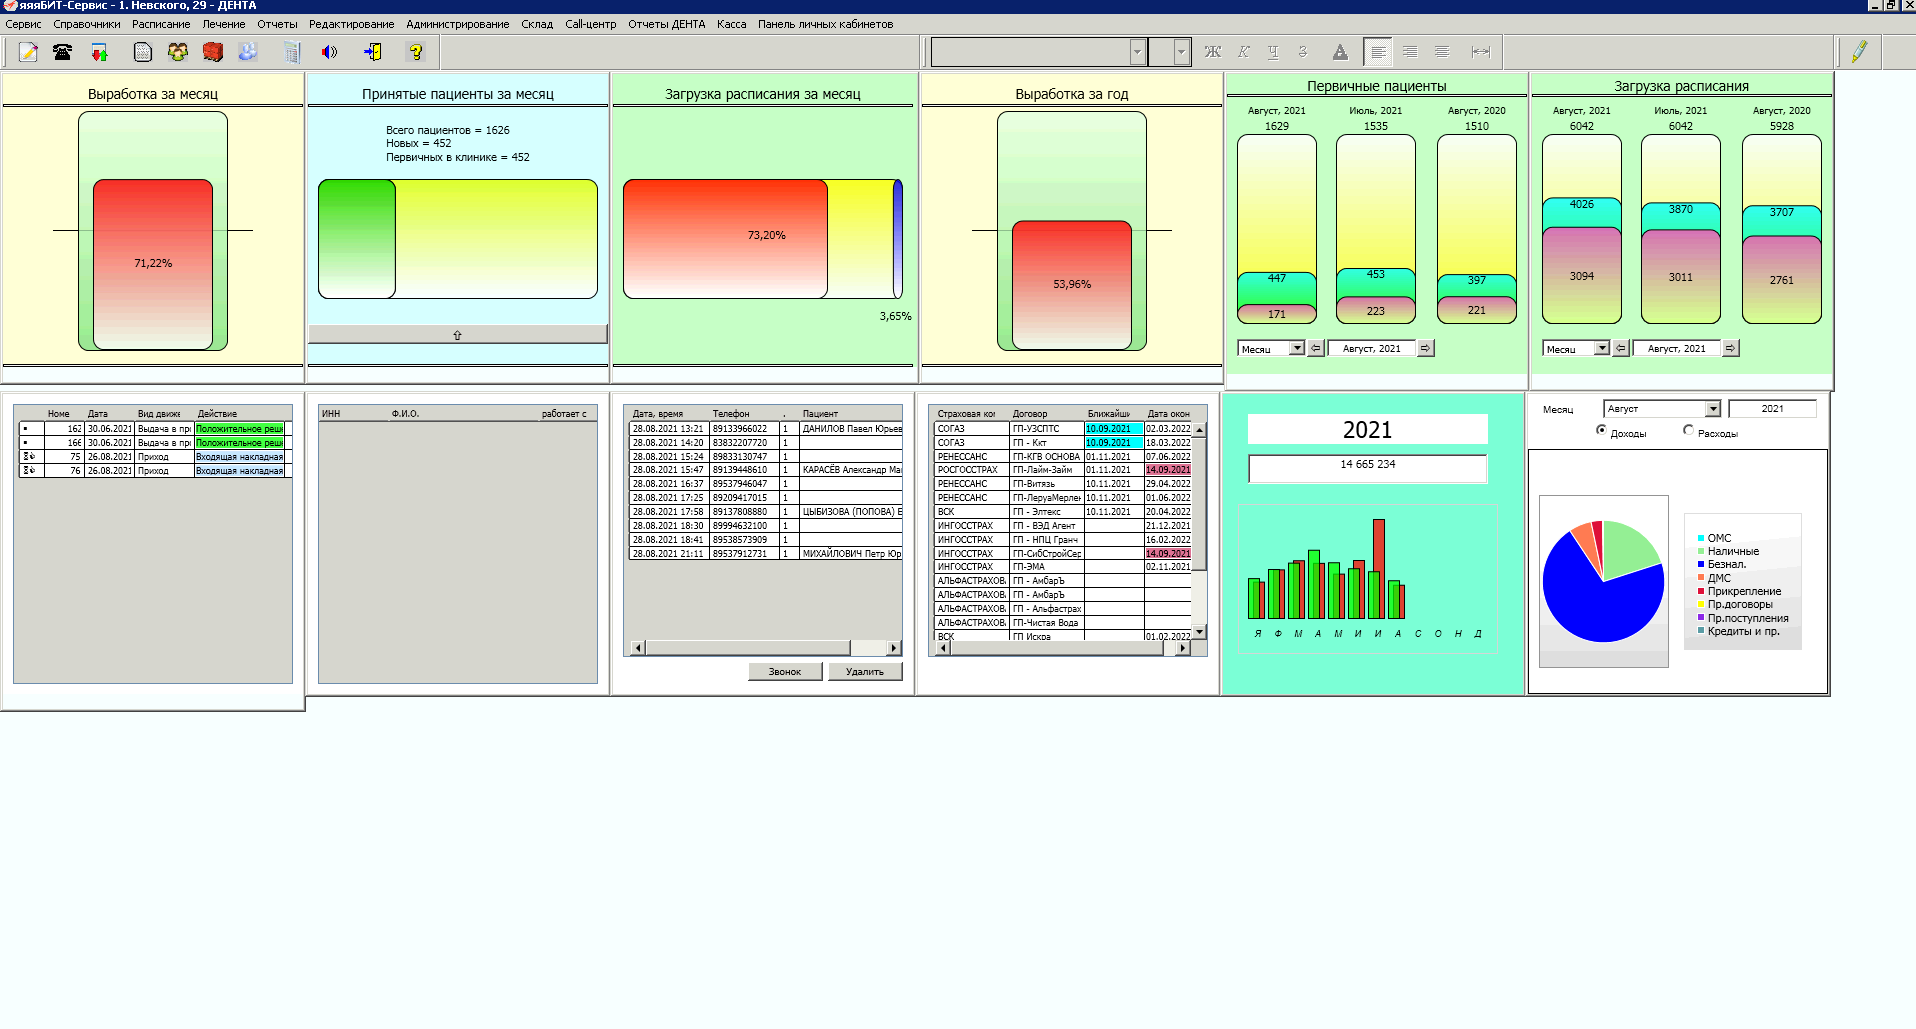This screenshot has height=1029, width=1916.
Task: Open the Расписание menu
Action: (x=161, y=24)
